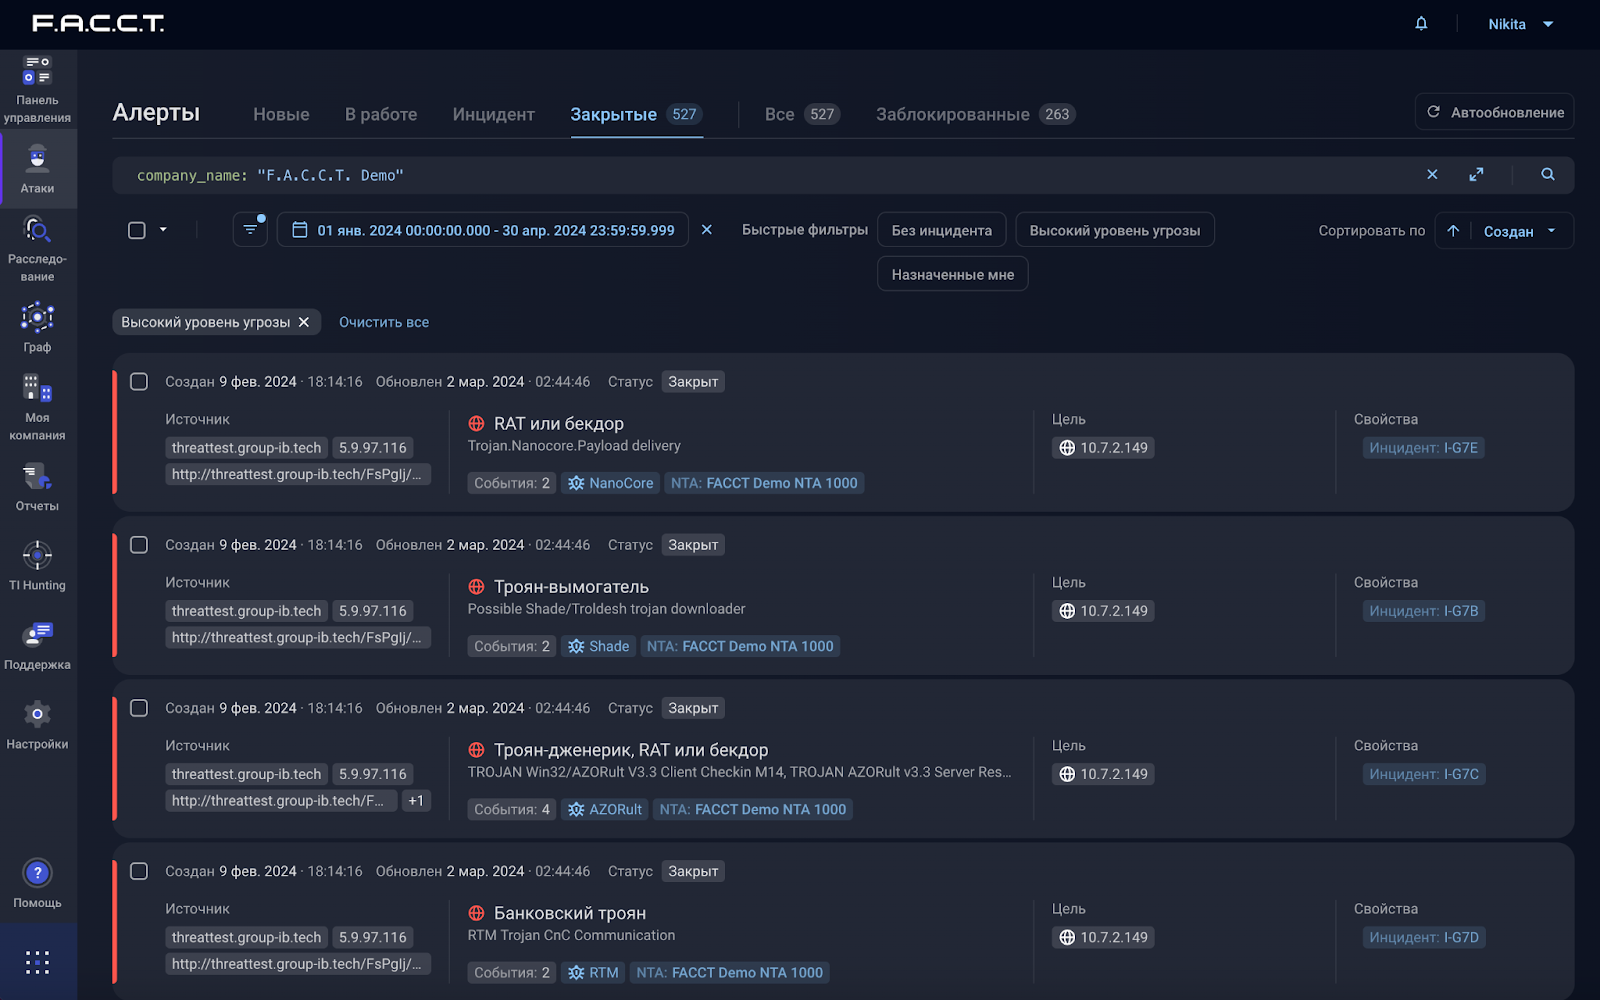
Task: Switch to the Инцидент tab
Action: 494,114
